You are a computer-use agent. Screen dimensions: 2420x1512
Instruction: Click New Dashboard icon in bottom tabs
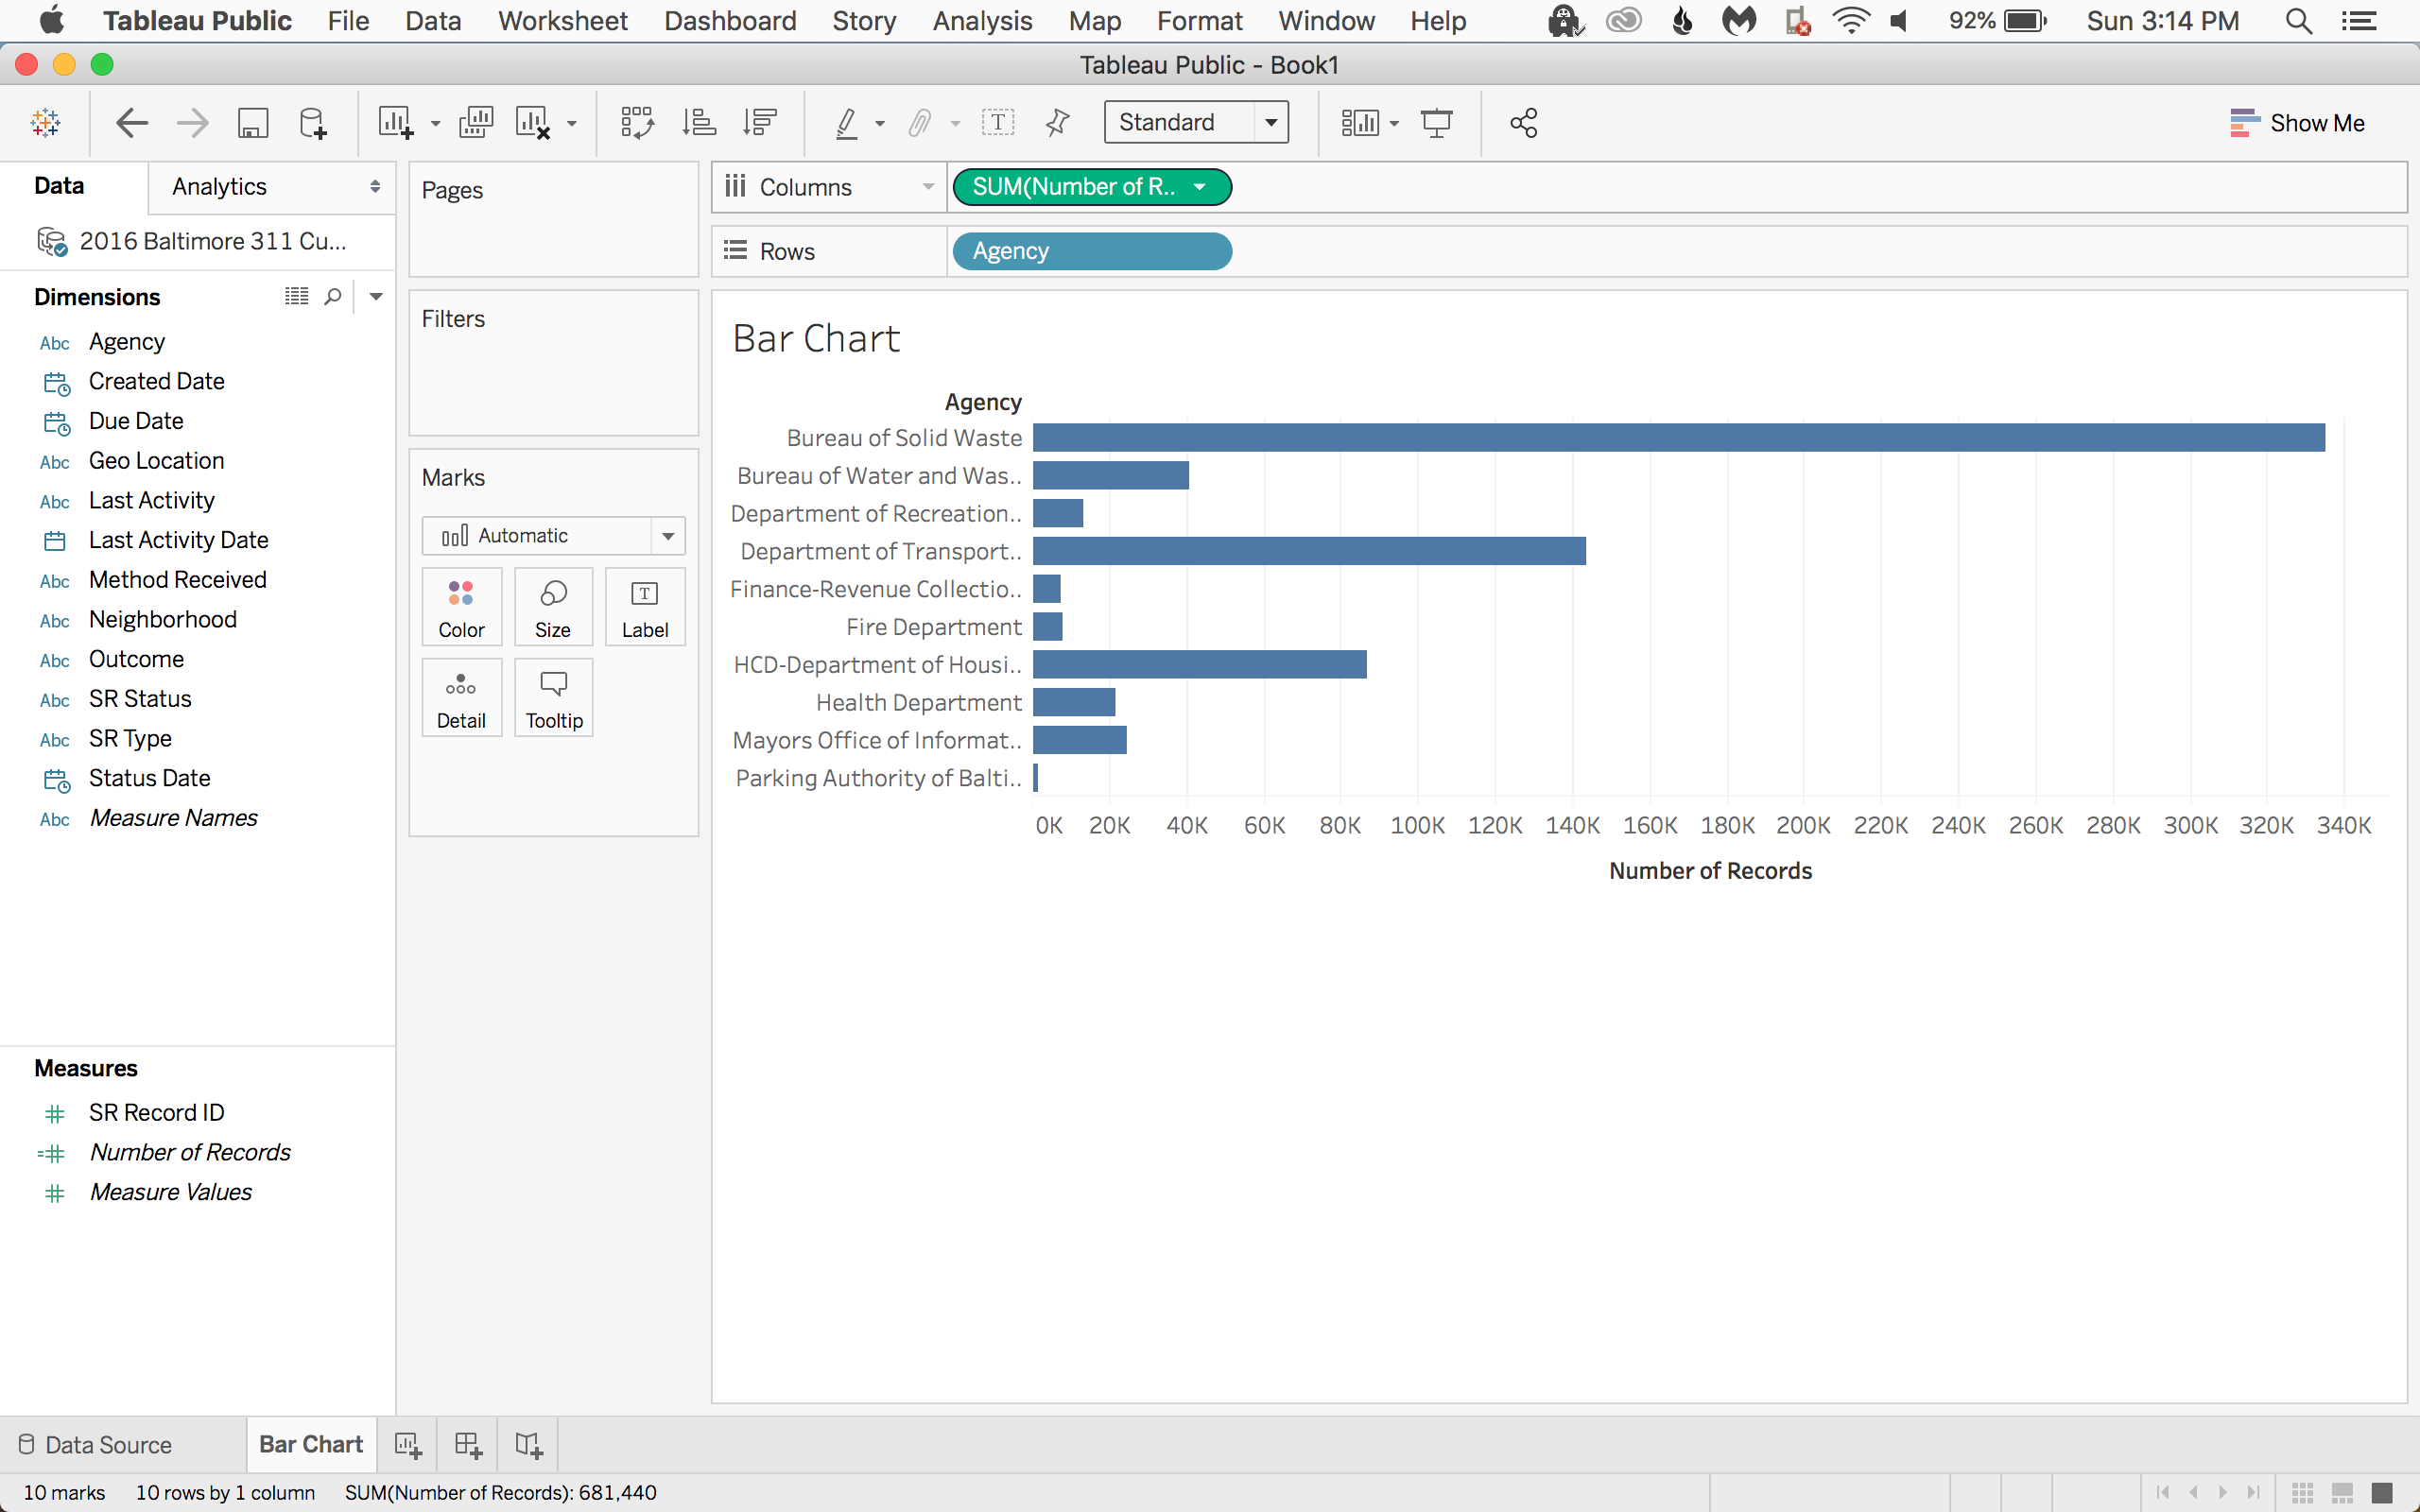point(468,1445)
